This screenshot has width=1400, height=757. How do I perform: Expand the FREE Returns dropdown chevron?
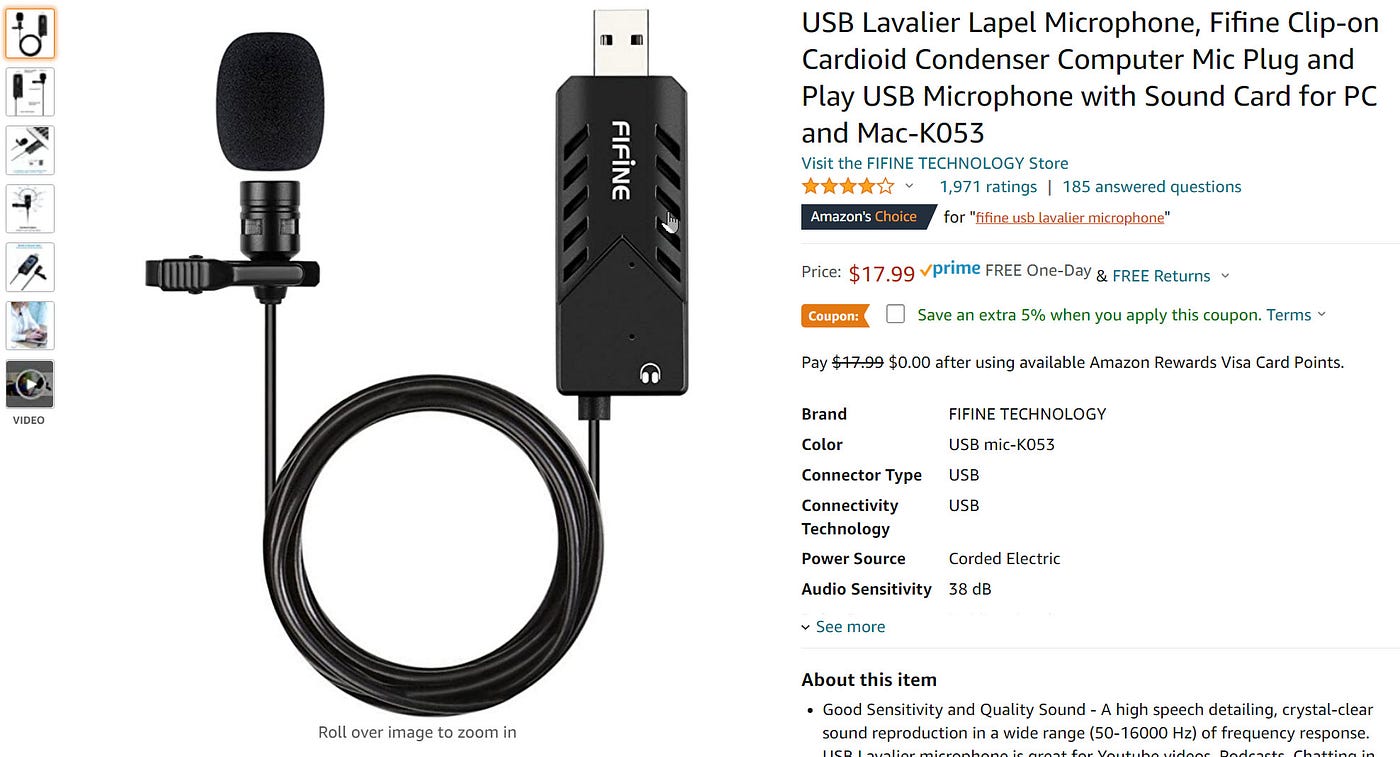(x=1226, y=276)
